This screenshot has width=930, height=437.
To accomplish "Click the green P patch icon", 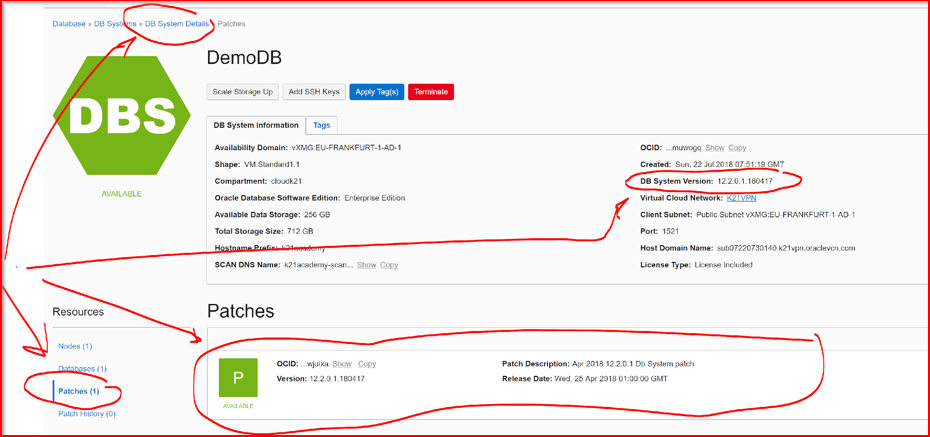I will [x=238, y=378].
